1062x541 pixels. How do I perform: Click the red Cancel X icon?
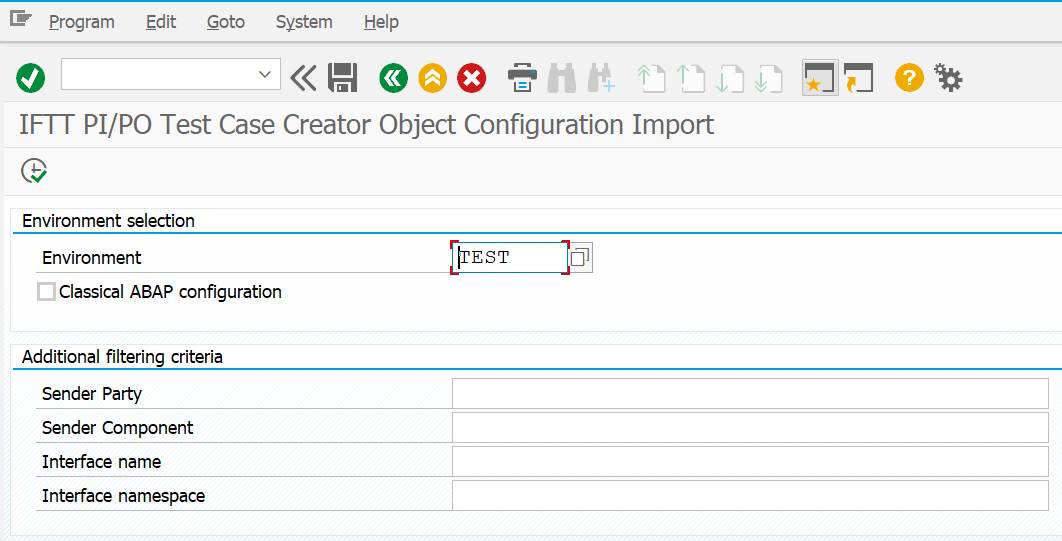[x=471, y=77]
